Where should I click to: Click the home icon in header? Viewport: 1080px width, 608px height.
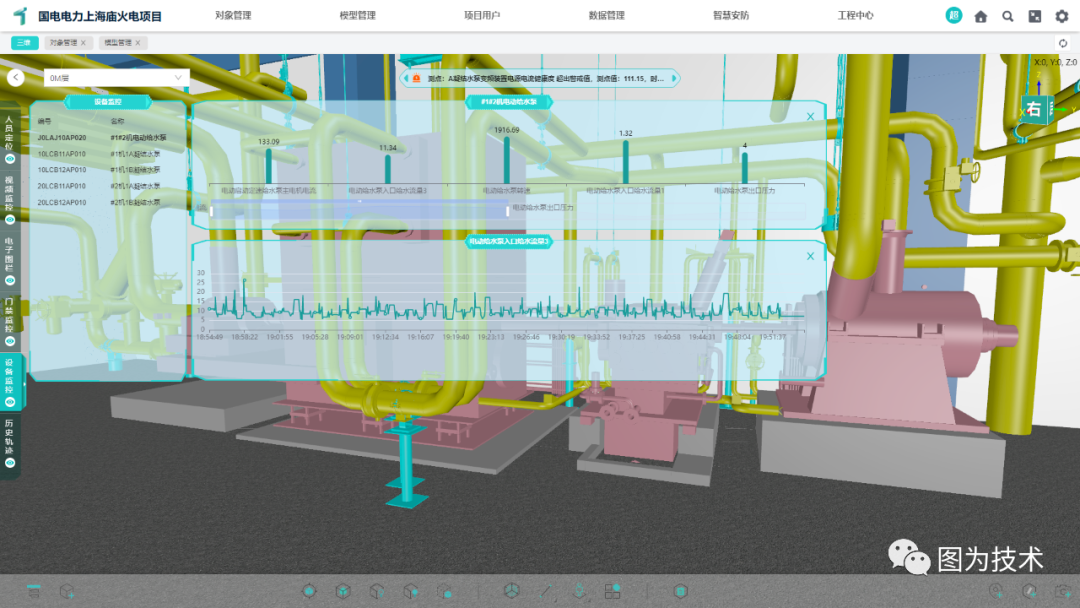click(981, 16)
